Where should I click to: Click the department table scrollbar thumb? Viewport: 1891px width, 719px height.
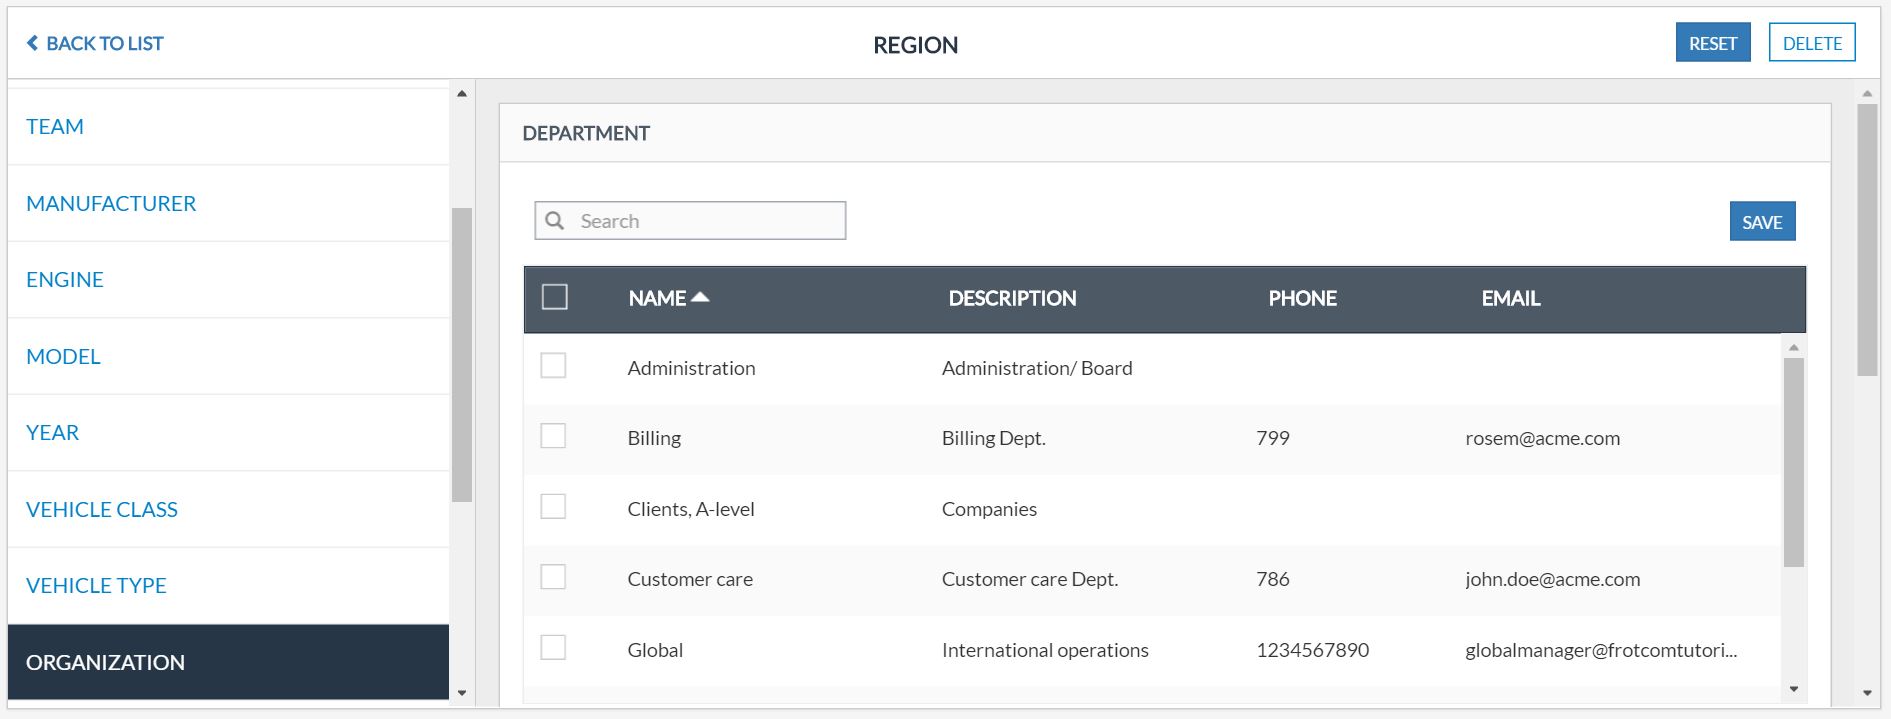coord(1793,462)
